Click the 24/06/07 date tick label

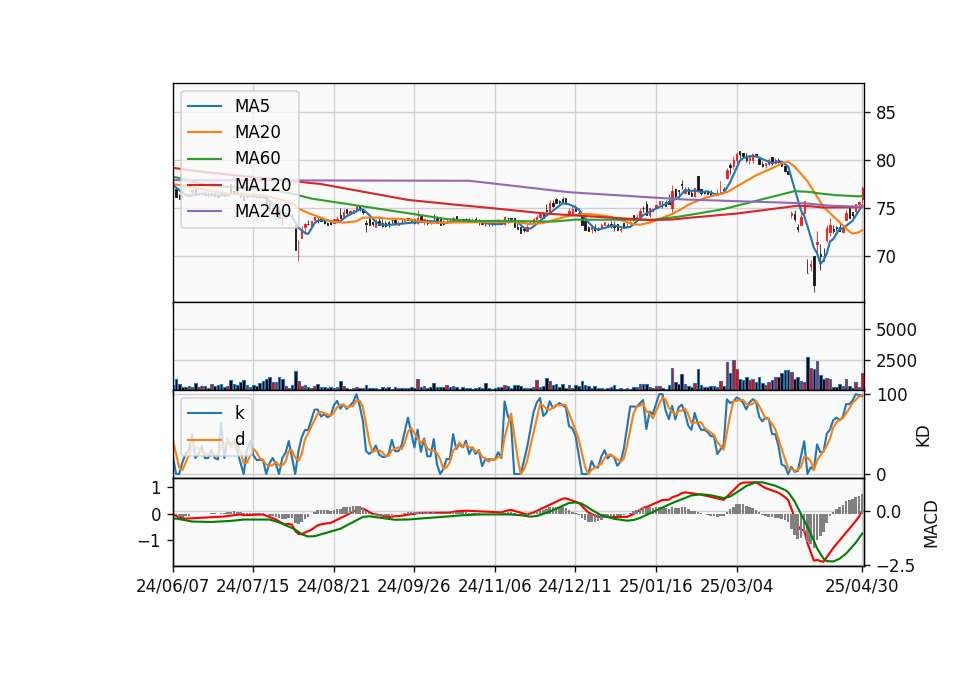[172, 586]
